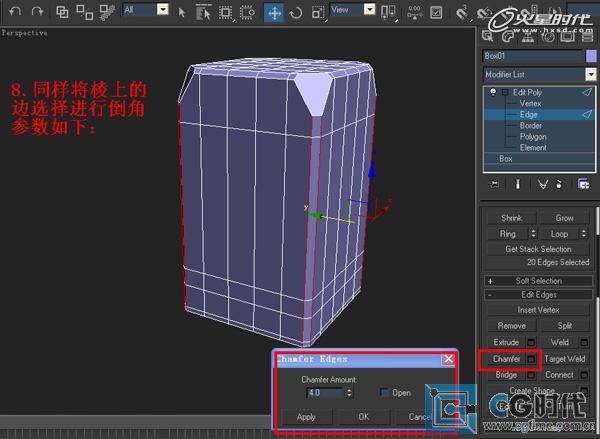Open Configure Modifier Sets icon
600x439 pixels.
583,184
